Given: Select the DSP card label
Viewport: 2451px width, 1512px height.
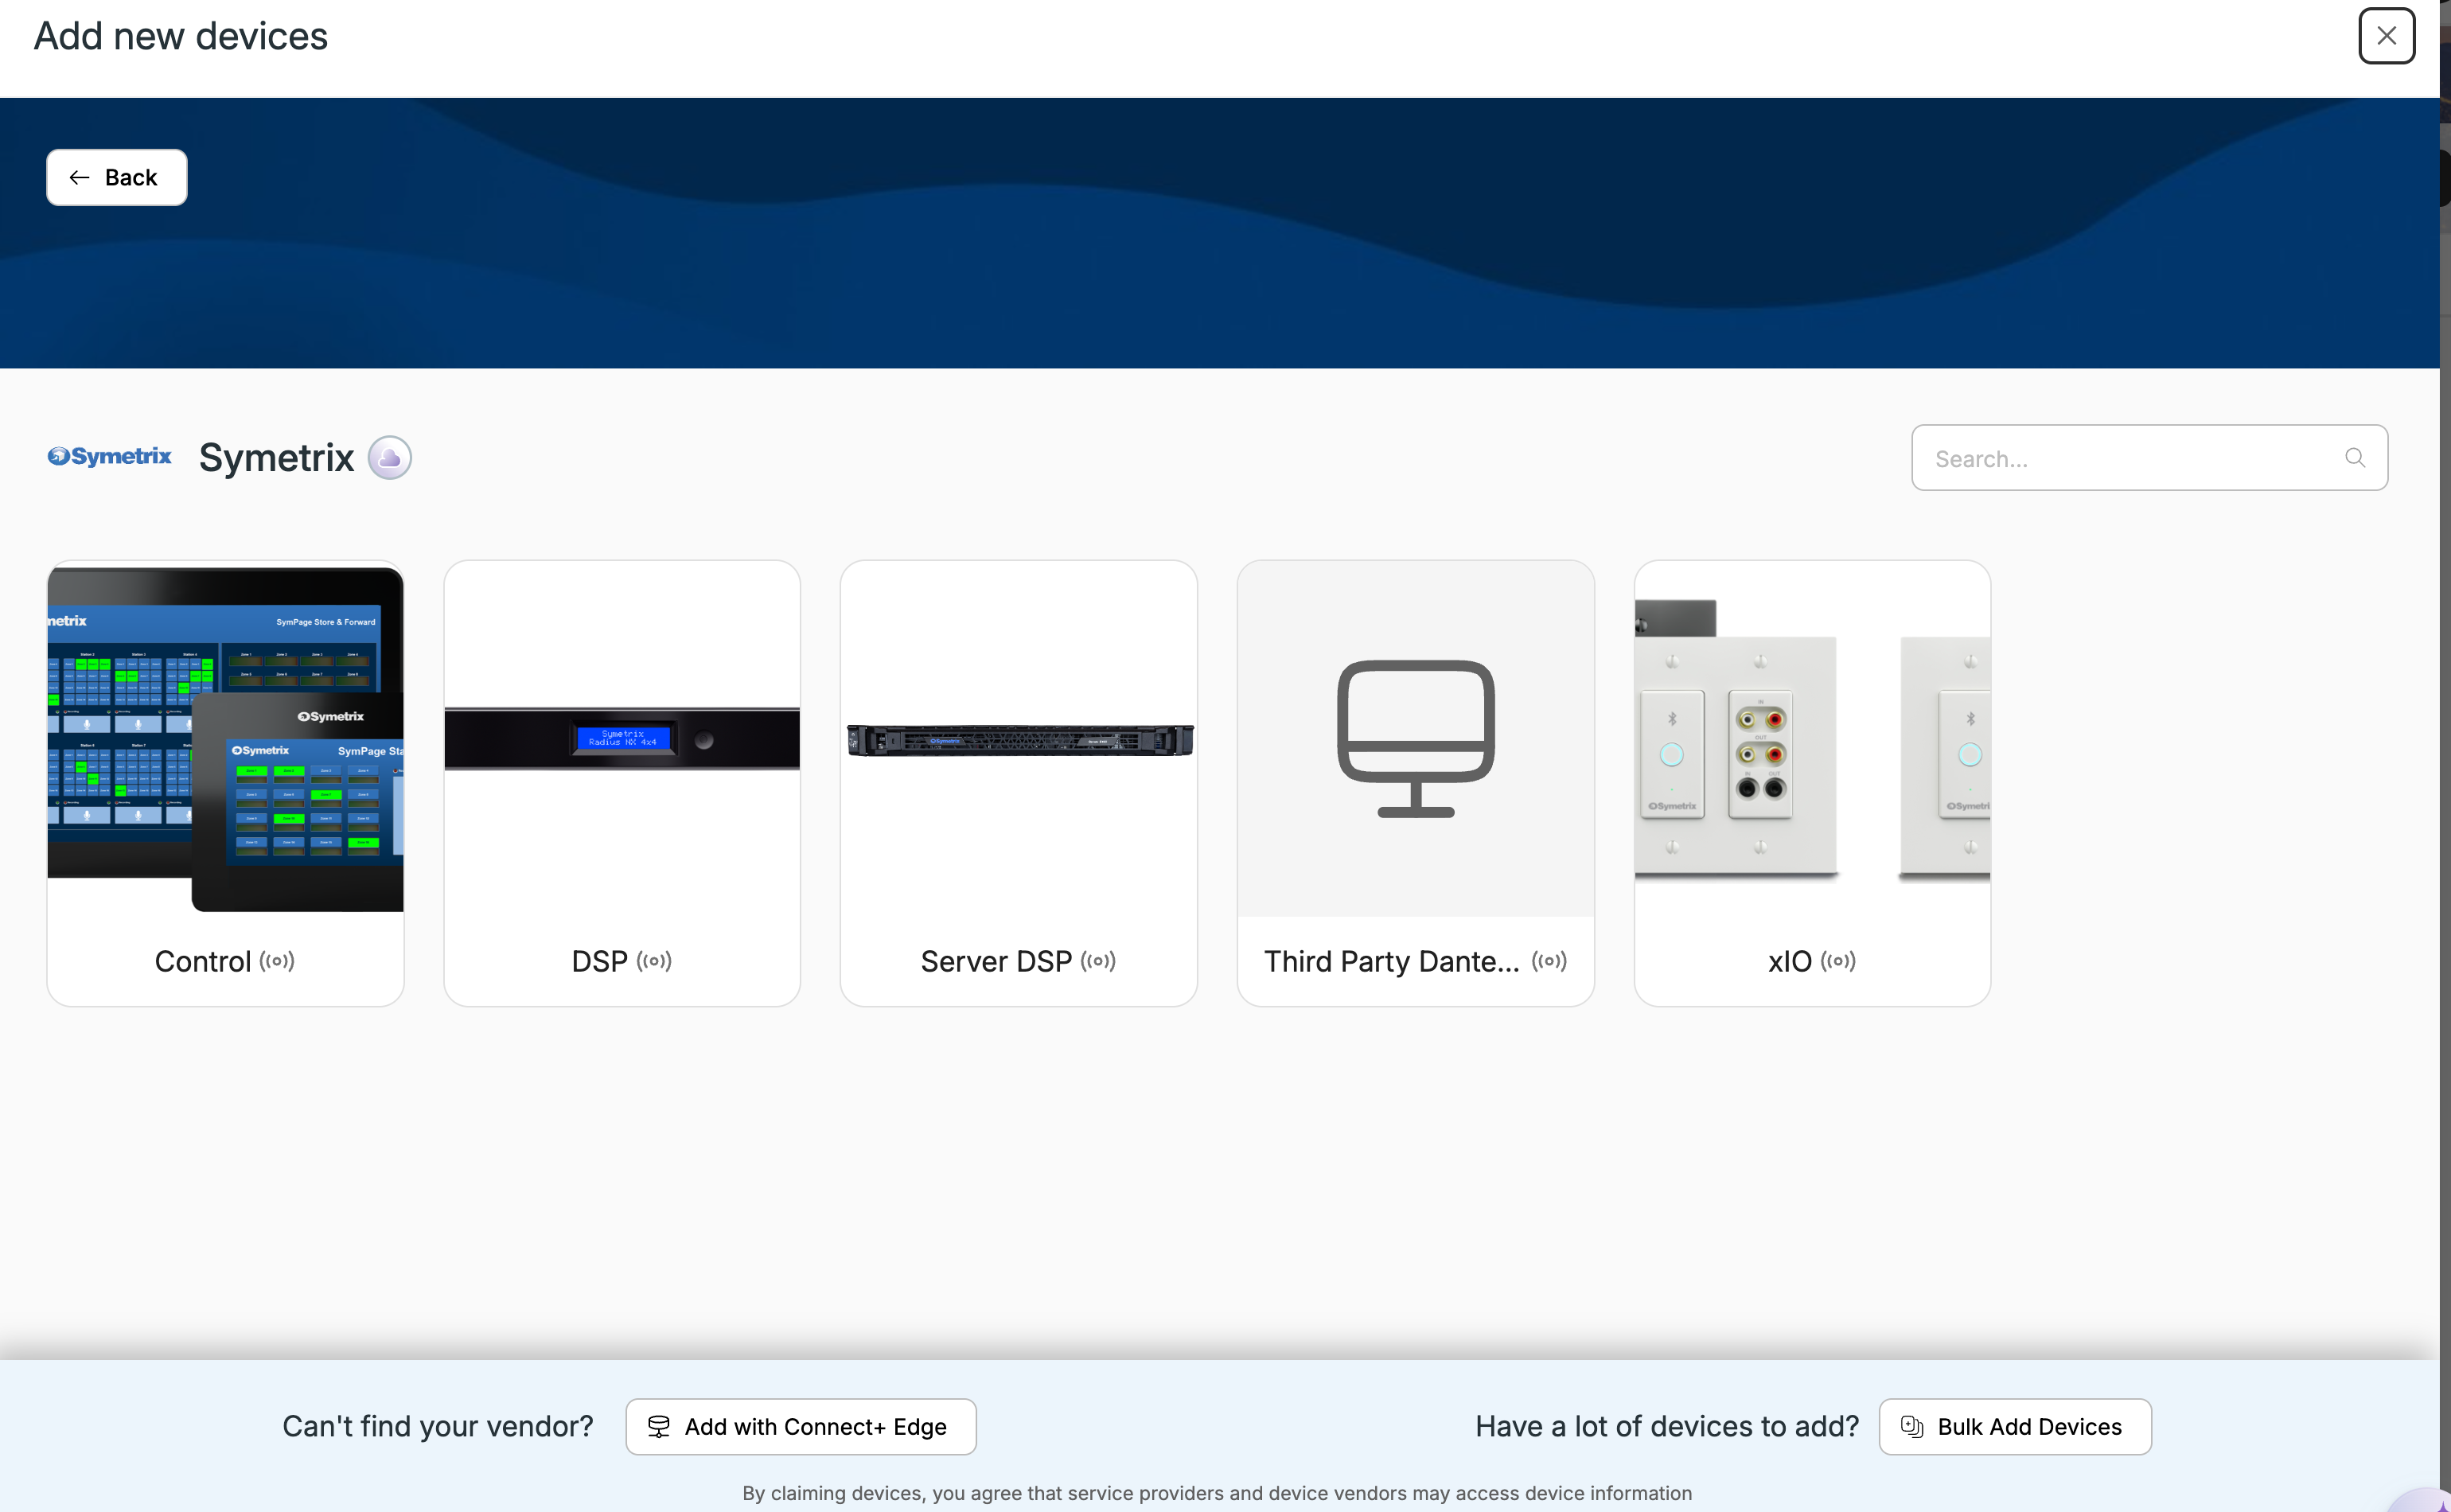Looking at the screenshot, I should [x=599, y=961].
